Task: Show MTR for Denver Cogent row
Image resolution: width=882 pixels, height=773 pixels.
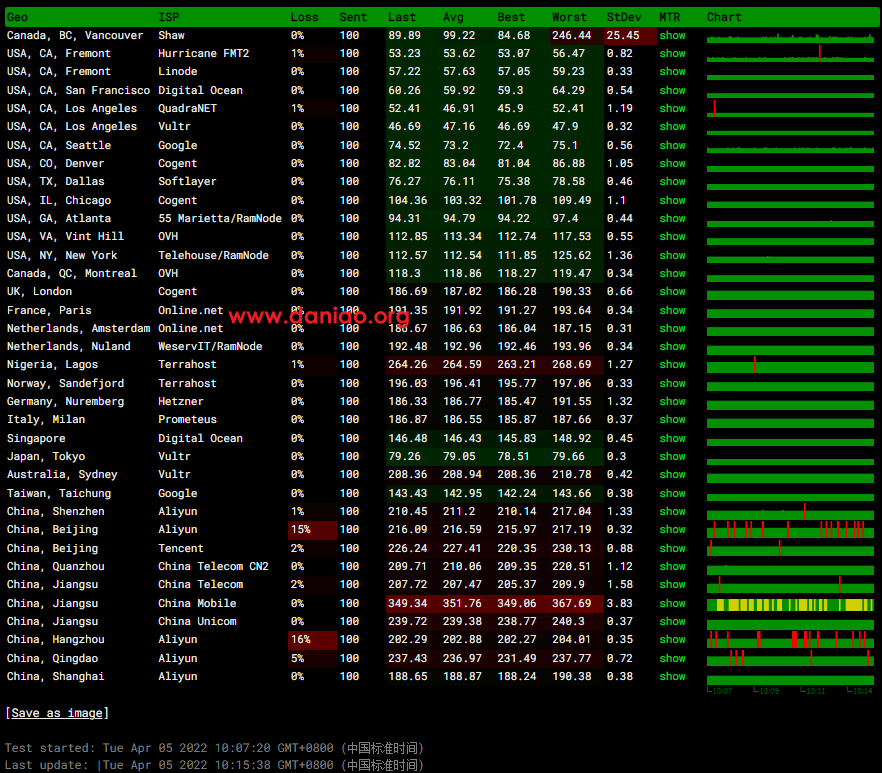Action: (x=672, y=163)
